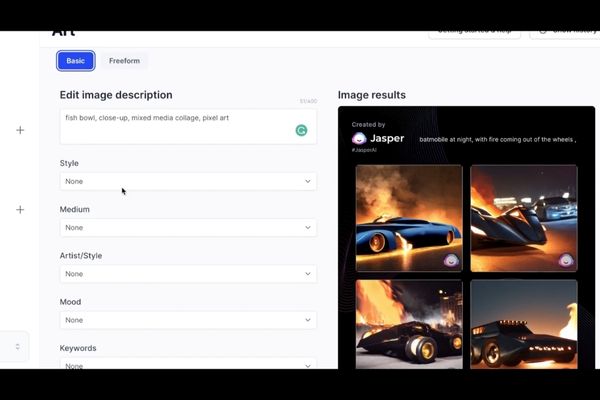This screenshot has height=400, width=600.
Task: Click the 'Edit image description' heading
Action: pos(116,95)
